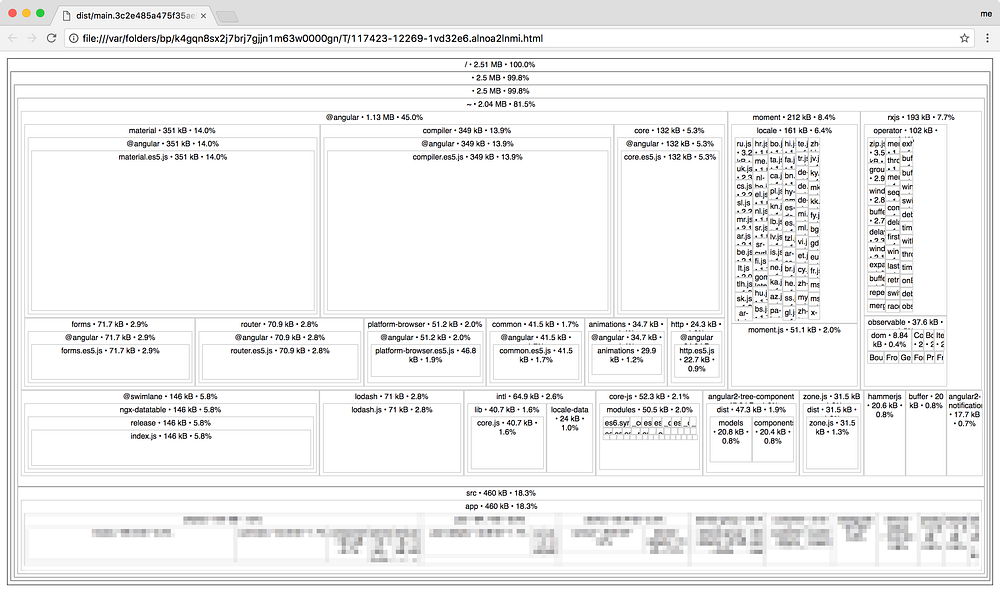1000x592 pixels.
Task: Click 'compiler • 349 kB • 13.9%' label
Action: pos(466,130)
